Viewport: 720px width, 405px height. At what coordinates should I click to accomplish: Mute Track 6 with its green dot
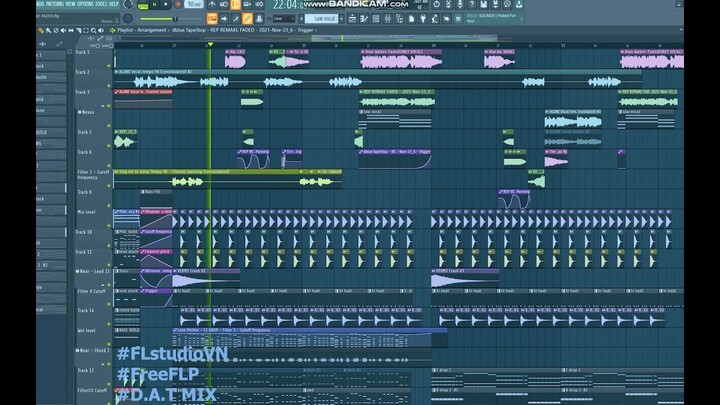click(x=109, y=165)
